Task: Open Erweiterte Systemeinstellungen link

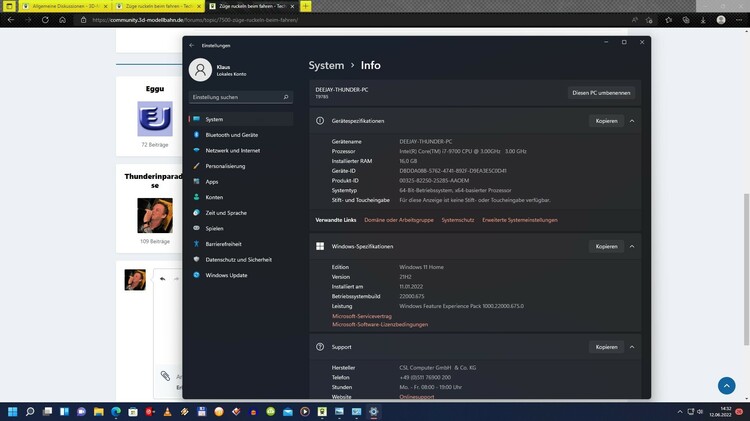Action: pos(520,220)
